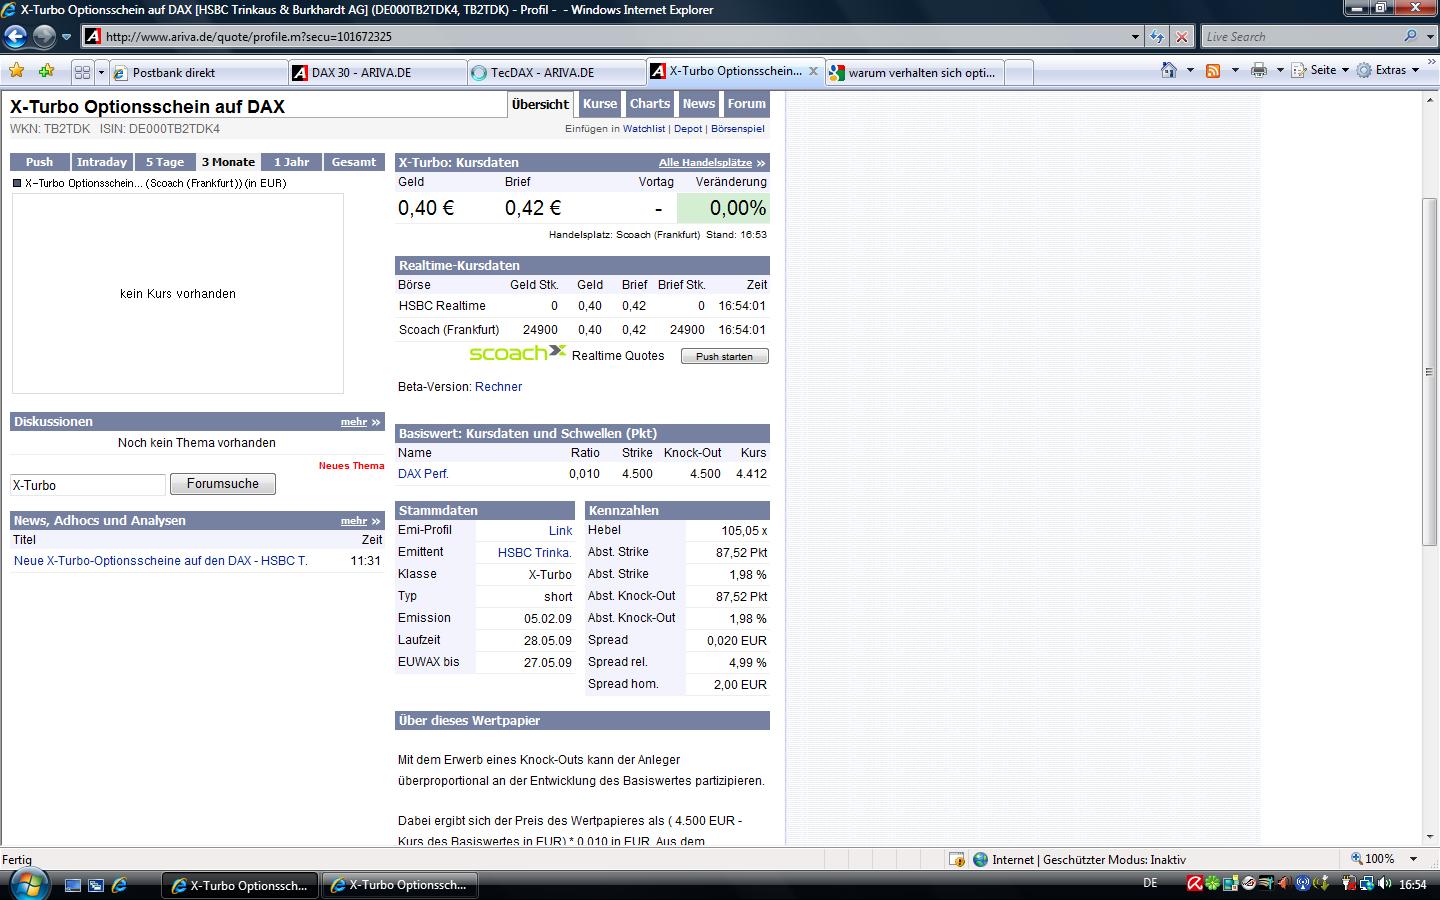Open the recent pages dropdown beside Forward
Image resolution: width=1440 pixels, height=900 pixels.
67,37
